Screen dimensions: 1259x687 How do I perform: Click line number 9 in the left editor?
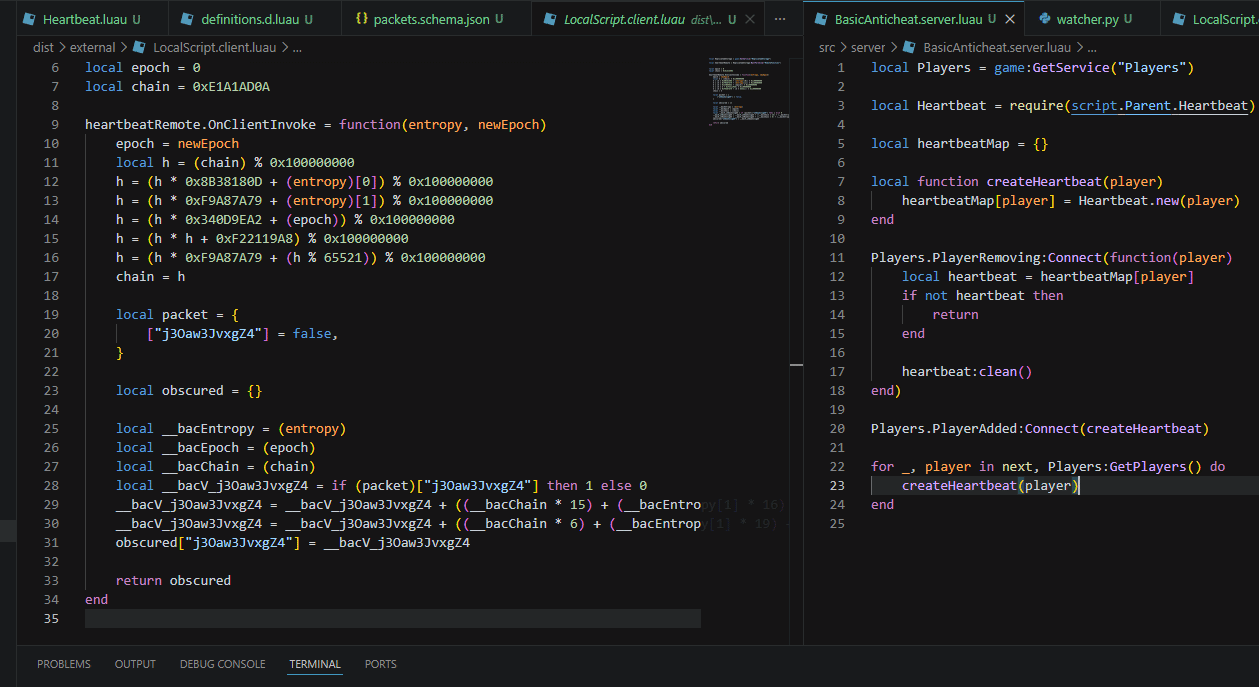[x=55, y=124]
